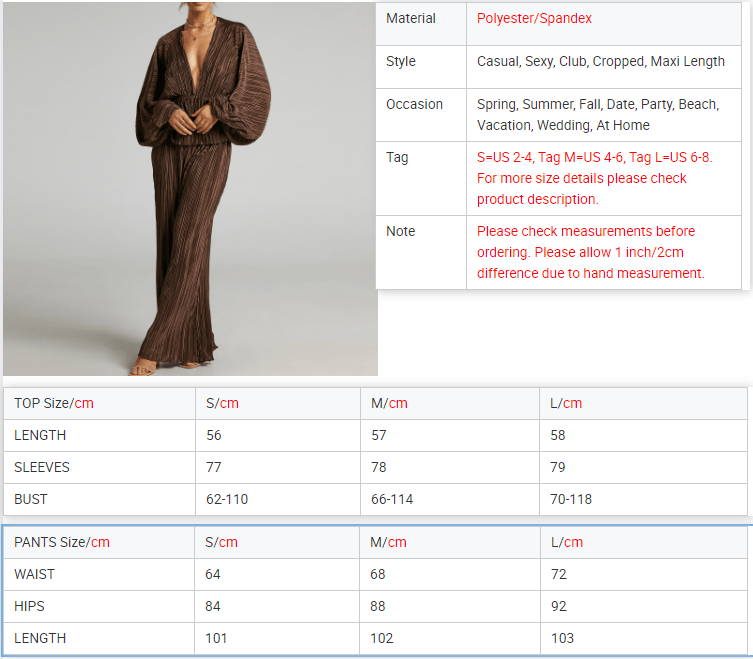Viewport: 753px width, 659px height.
Task: Click the BUST row label
Action: [x=31, y=499]
